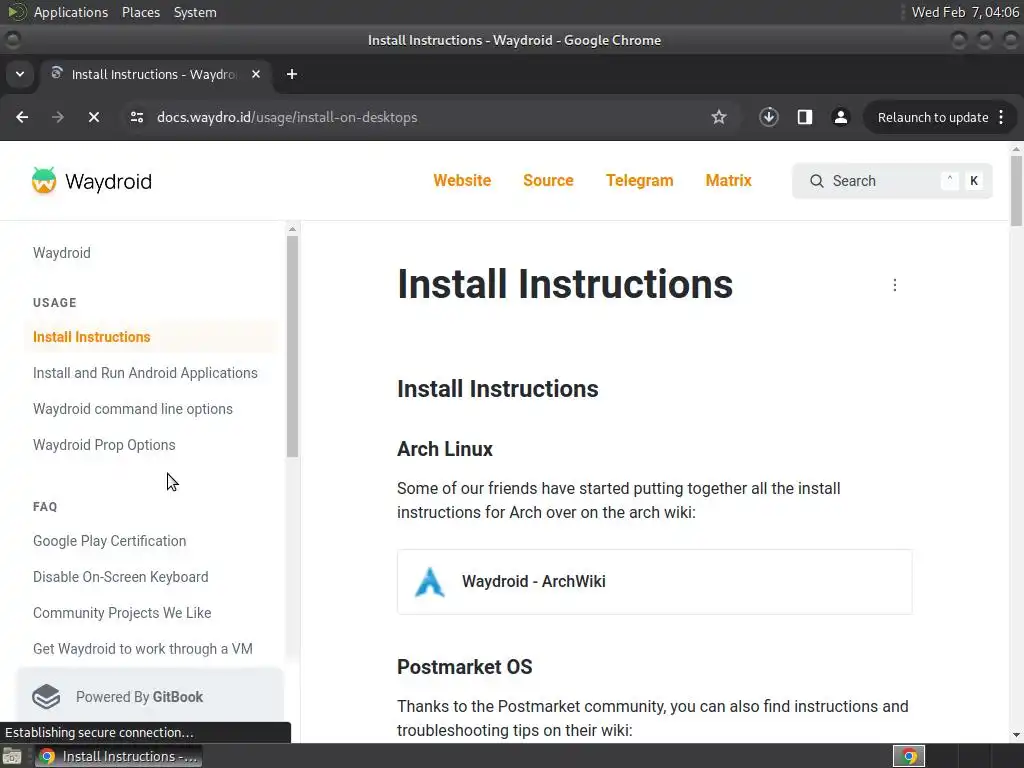1024x768 pixels.
Task: Open the System menu
Action: (195, 12)
